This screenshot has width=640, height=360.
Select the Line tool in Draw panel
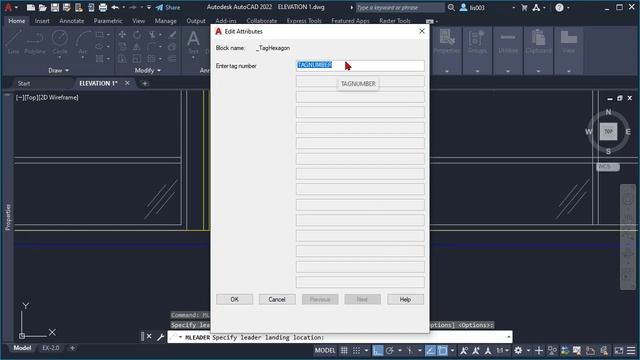[13, 42]
